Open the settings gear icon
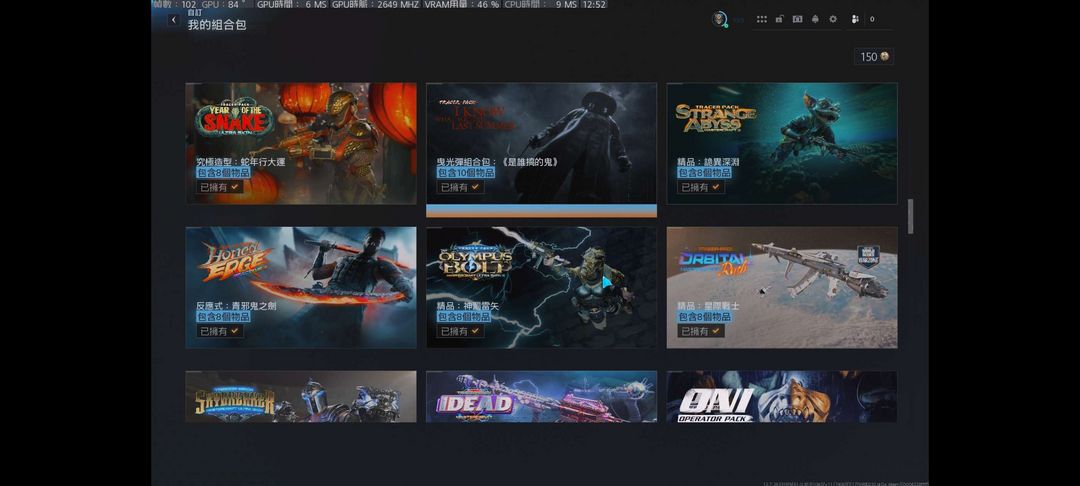1080x486 pixels. tap(833, 19)
